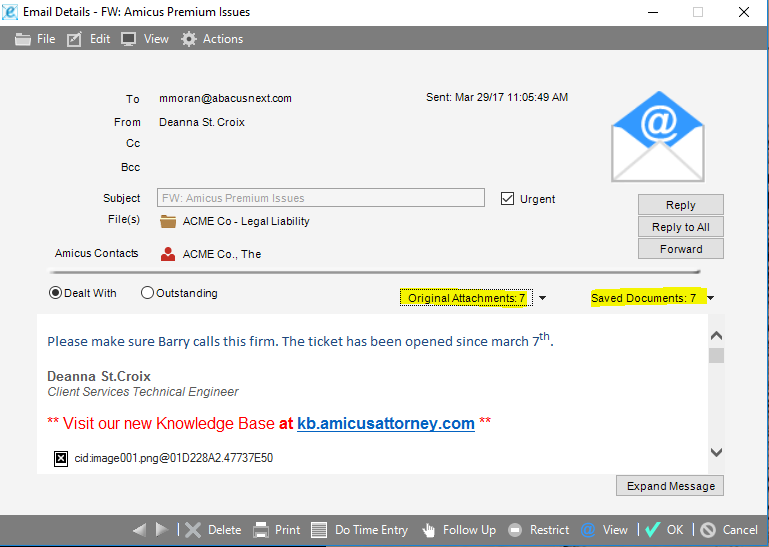Select the Outstanding radio button
This screenshot has height=547, width=769.
coord(147,293)
